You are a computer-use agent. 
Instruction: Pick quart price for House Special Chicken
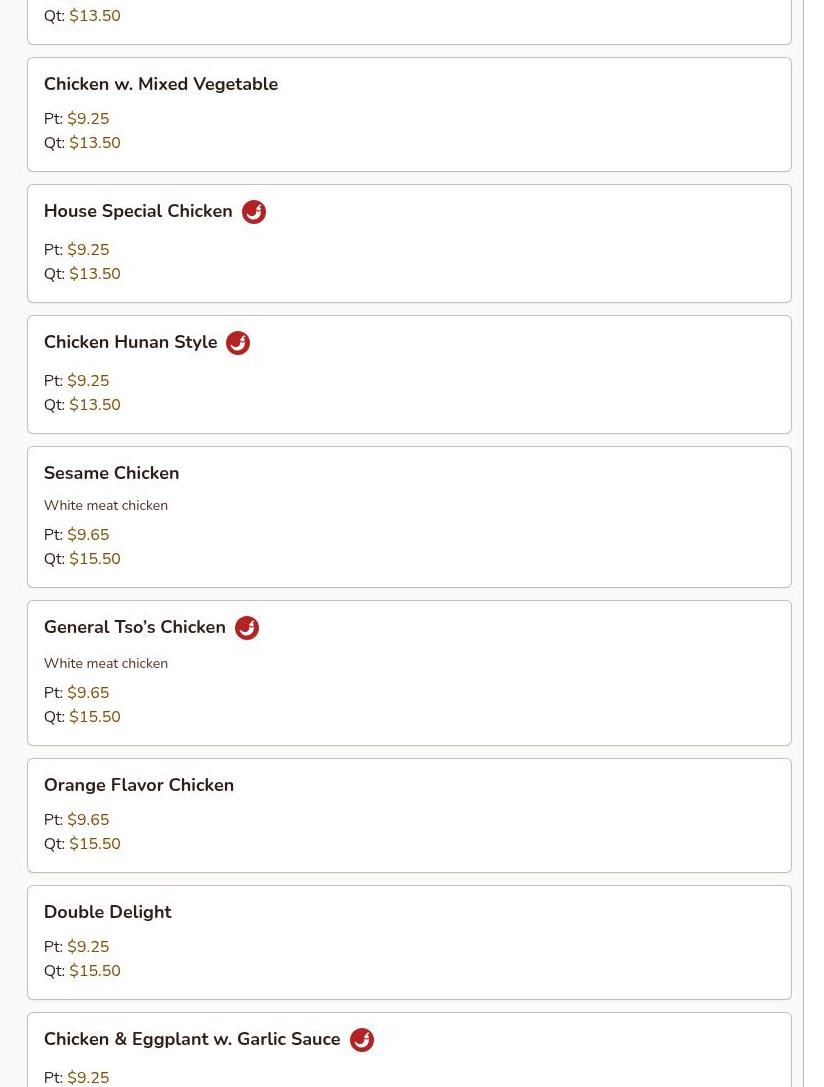(x=95, y=274)
